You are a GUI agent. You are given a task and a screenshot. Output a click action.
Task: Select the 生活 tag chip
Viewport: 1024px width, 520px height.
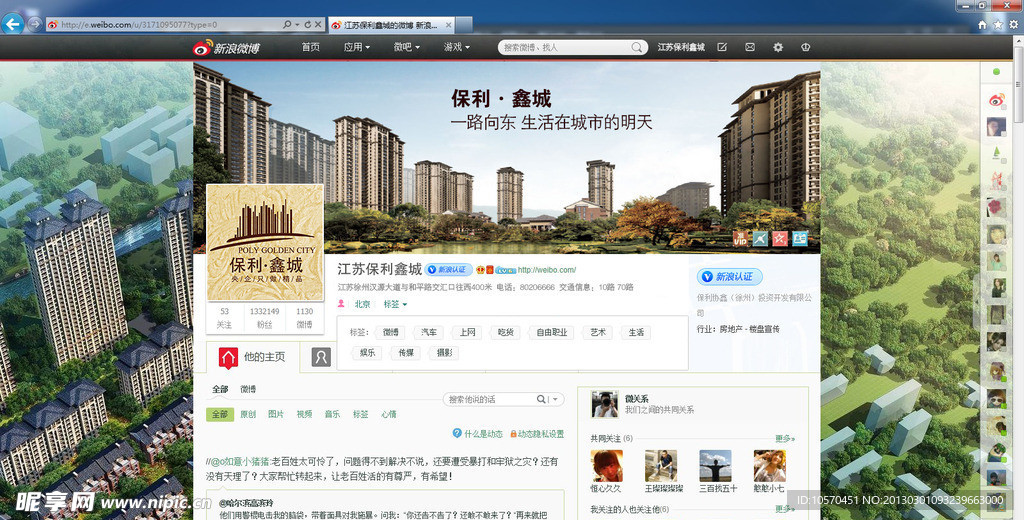[x=636, y=333]
